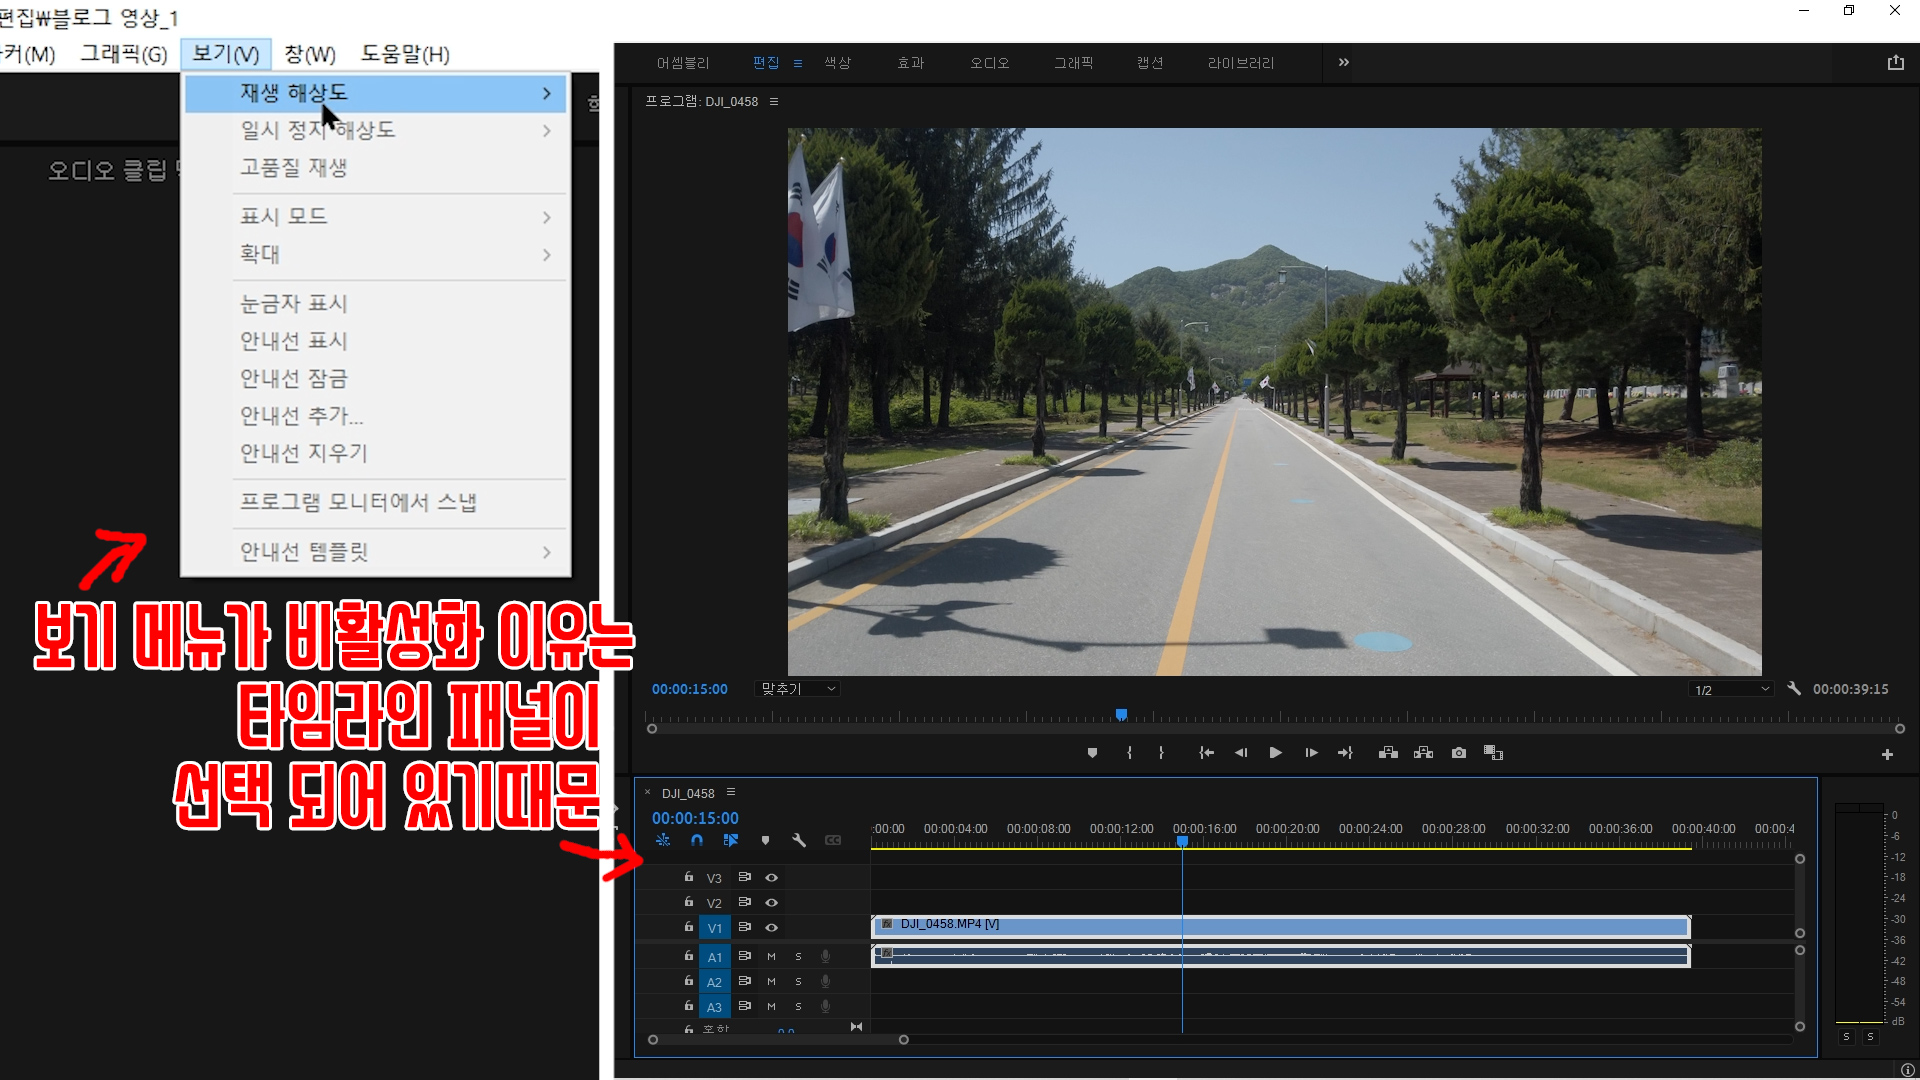Toggle the timeline Snap magnet icon
1920x1080 pixels.
(x=697, y=841)
